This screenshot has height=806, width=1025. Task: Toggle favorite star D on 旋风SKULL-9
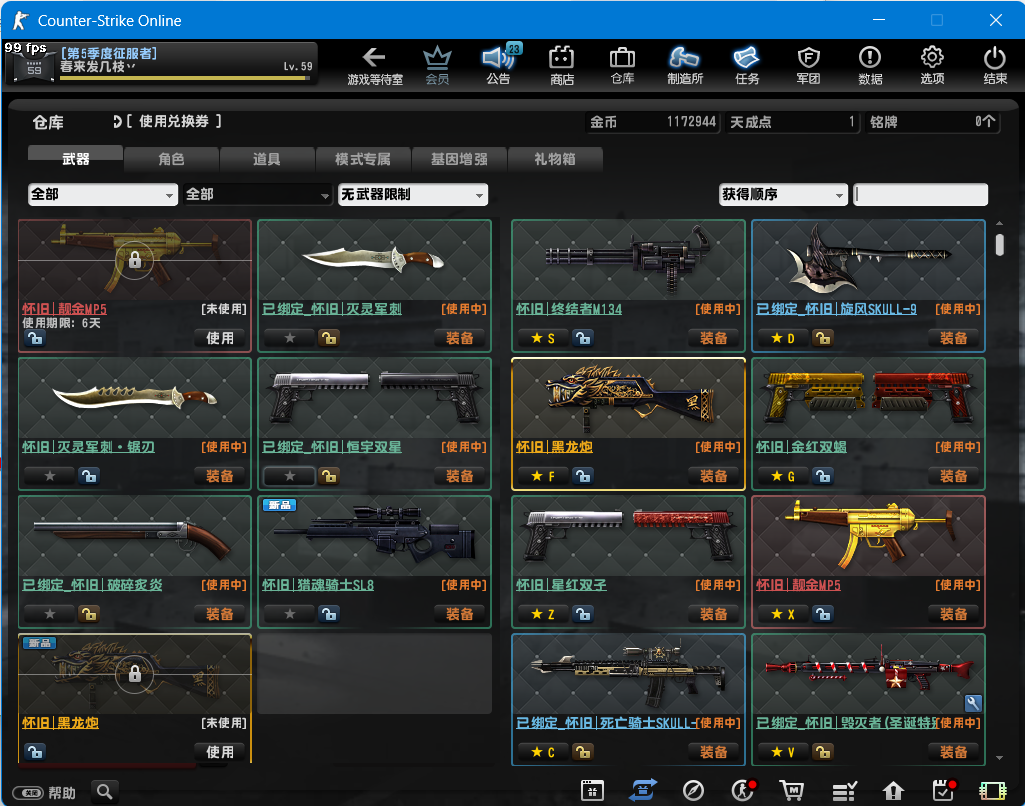click(x=783, y=338)
